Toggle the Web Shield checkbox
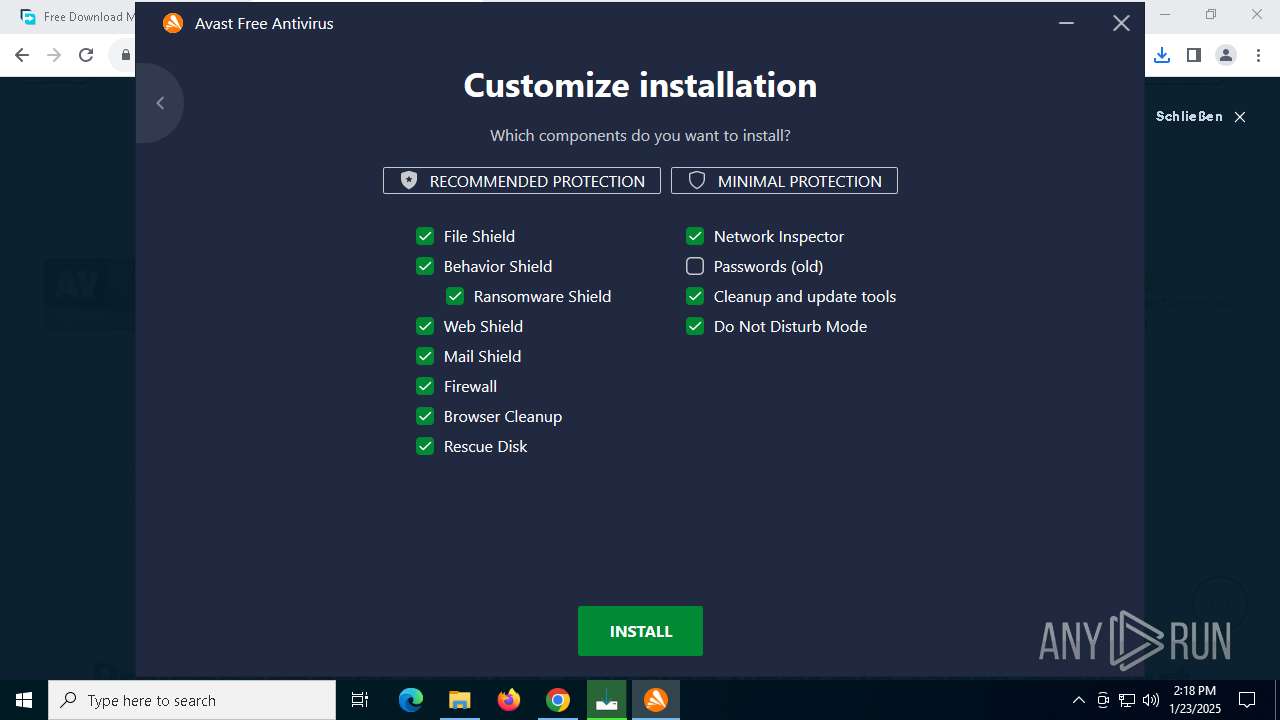Screen dimensions: 1280x720 tap(425, 326)
